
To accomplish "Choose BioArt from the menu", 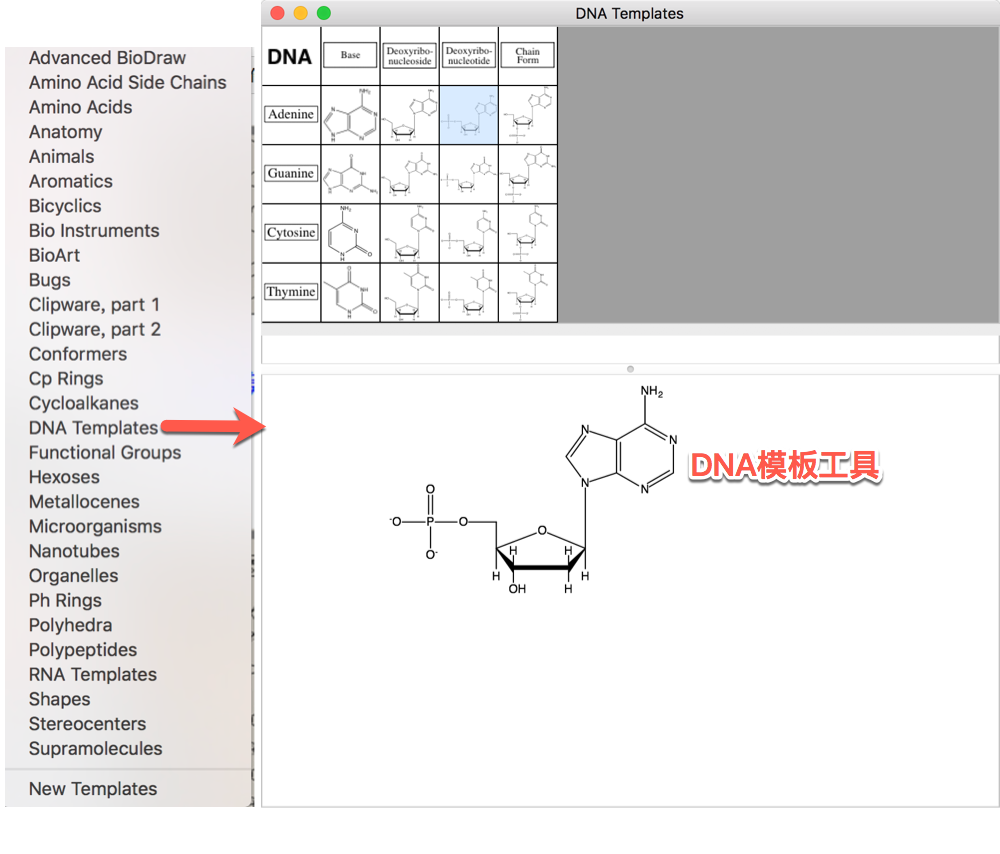I will (x=54, y=255).
